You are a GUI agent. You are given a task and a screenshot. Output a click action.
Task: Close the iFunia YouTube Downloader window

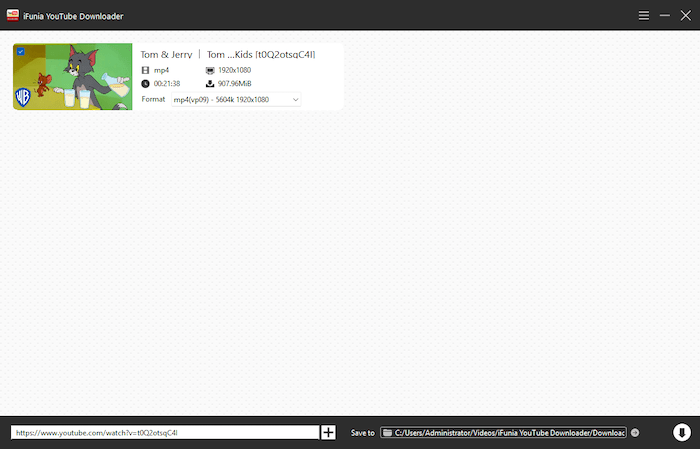[x=685, y=15]
